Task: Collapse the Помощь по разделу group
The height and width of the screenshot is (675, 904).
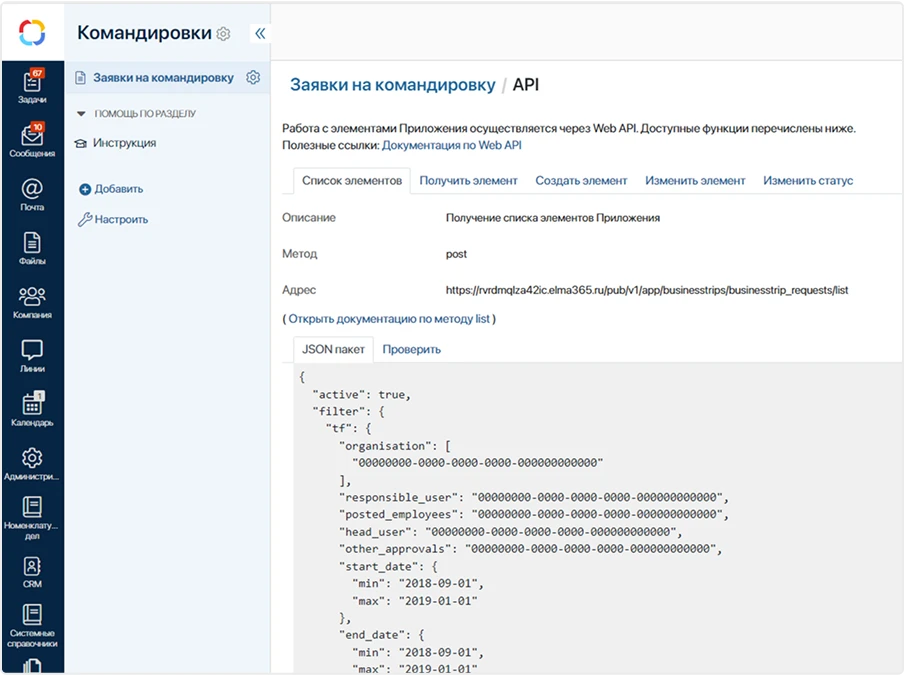Action: pyautogui.click(x=82, y=114)
